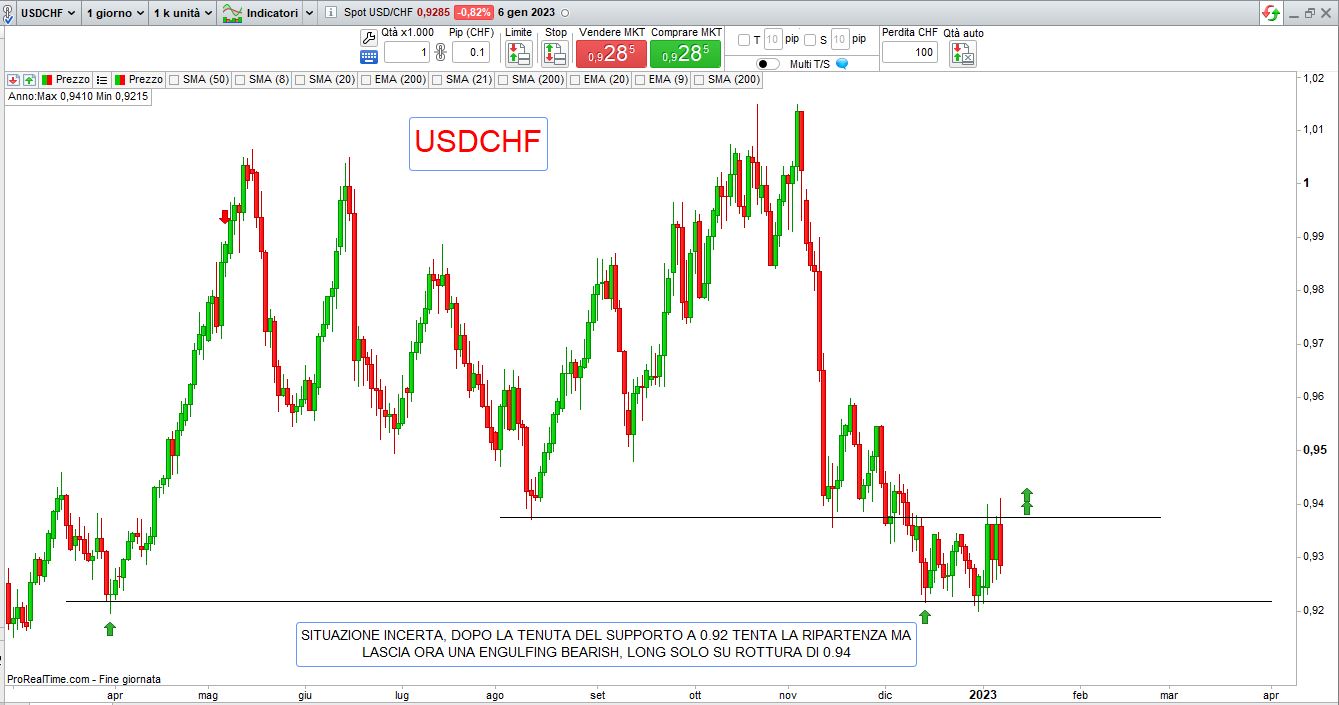1339x705 pixels.
Task: Place a Limite order icon
Action: click(x=519, y=54)
